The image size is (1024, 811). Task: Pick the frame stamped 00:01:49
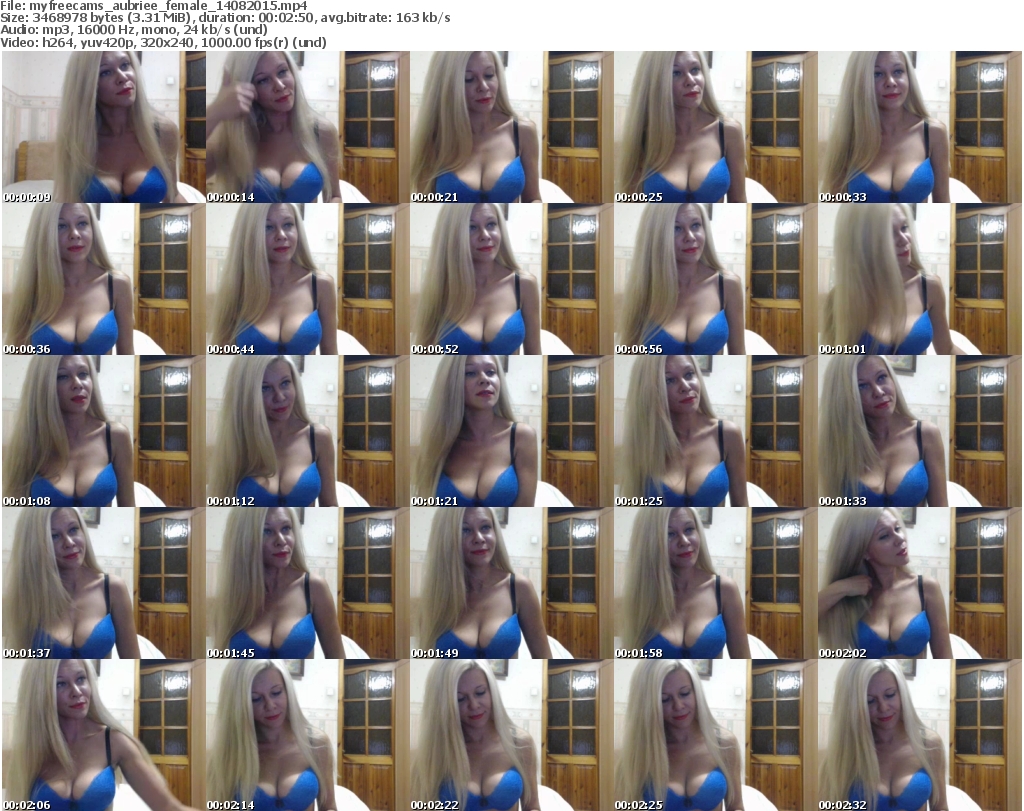tap(511, 582)
